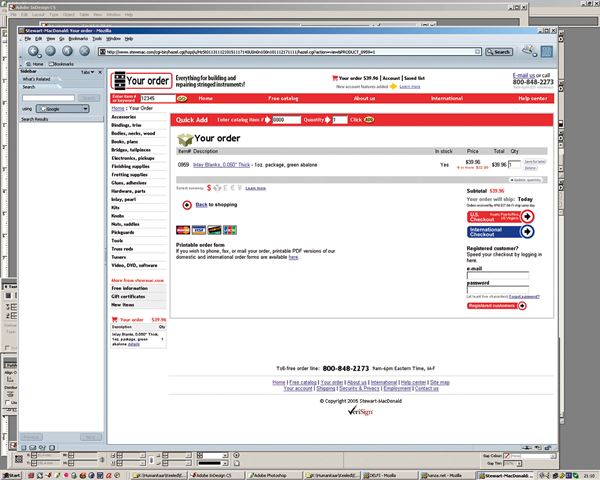
Task: Click the Bookmarks folder in personal toolbar
Action: pyautogui.click(x=61, y=64)
